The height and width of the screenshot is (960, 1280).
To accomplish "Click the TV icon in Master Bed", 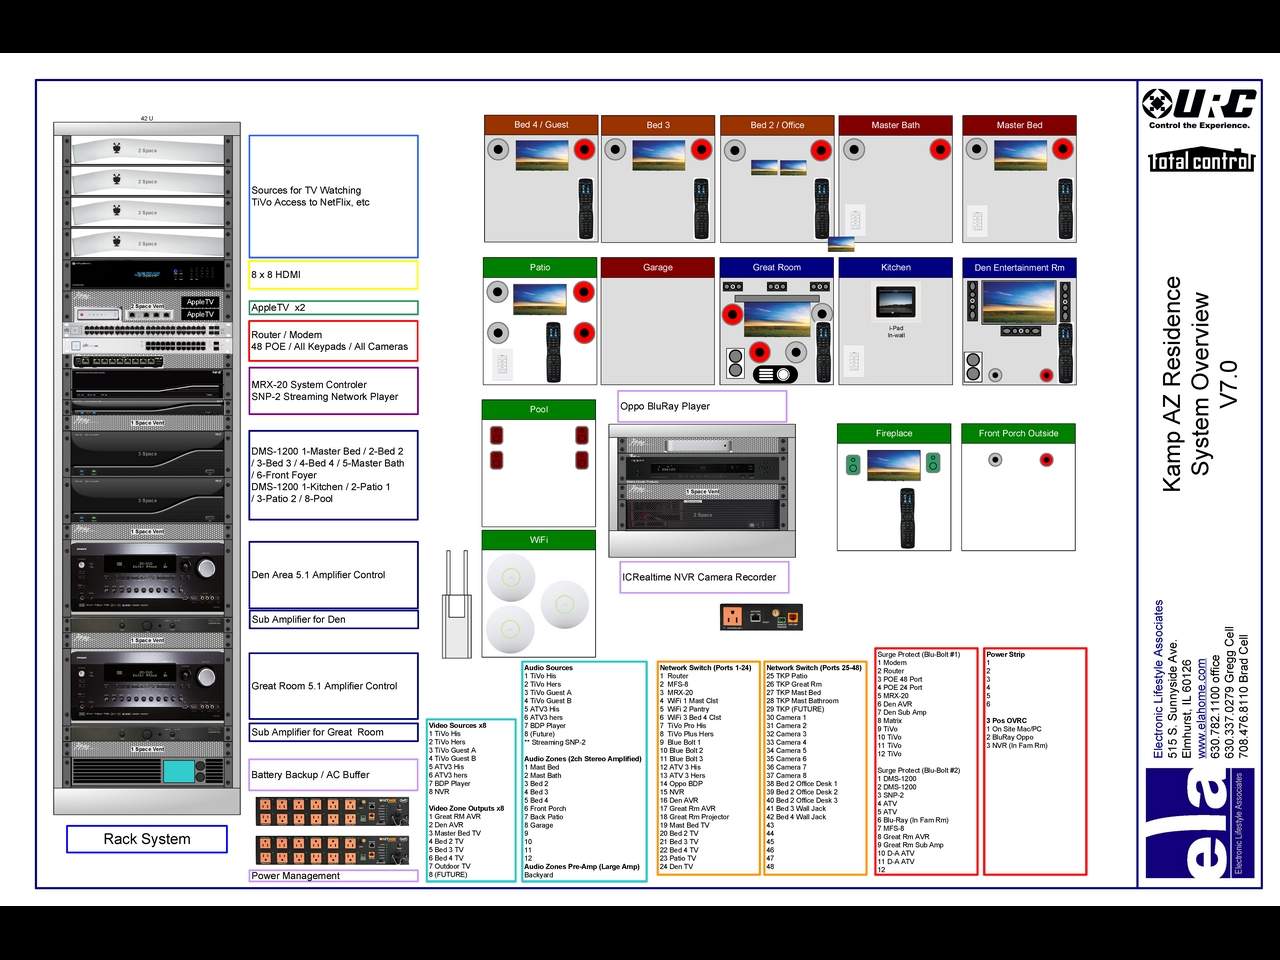I will 1019,155.
